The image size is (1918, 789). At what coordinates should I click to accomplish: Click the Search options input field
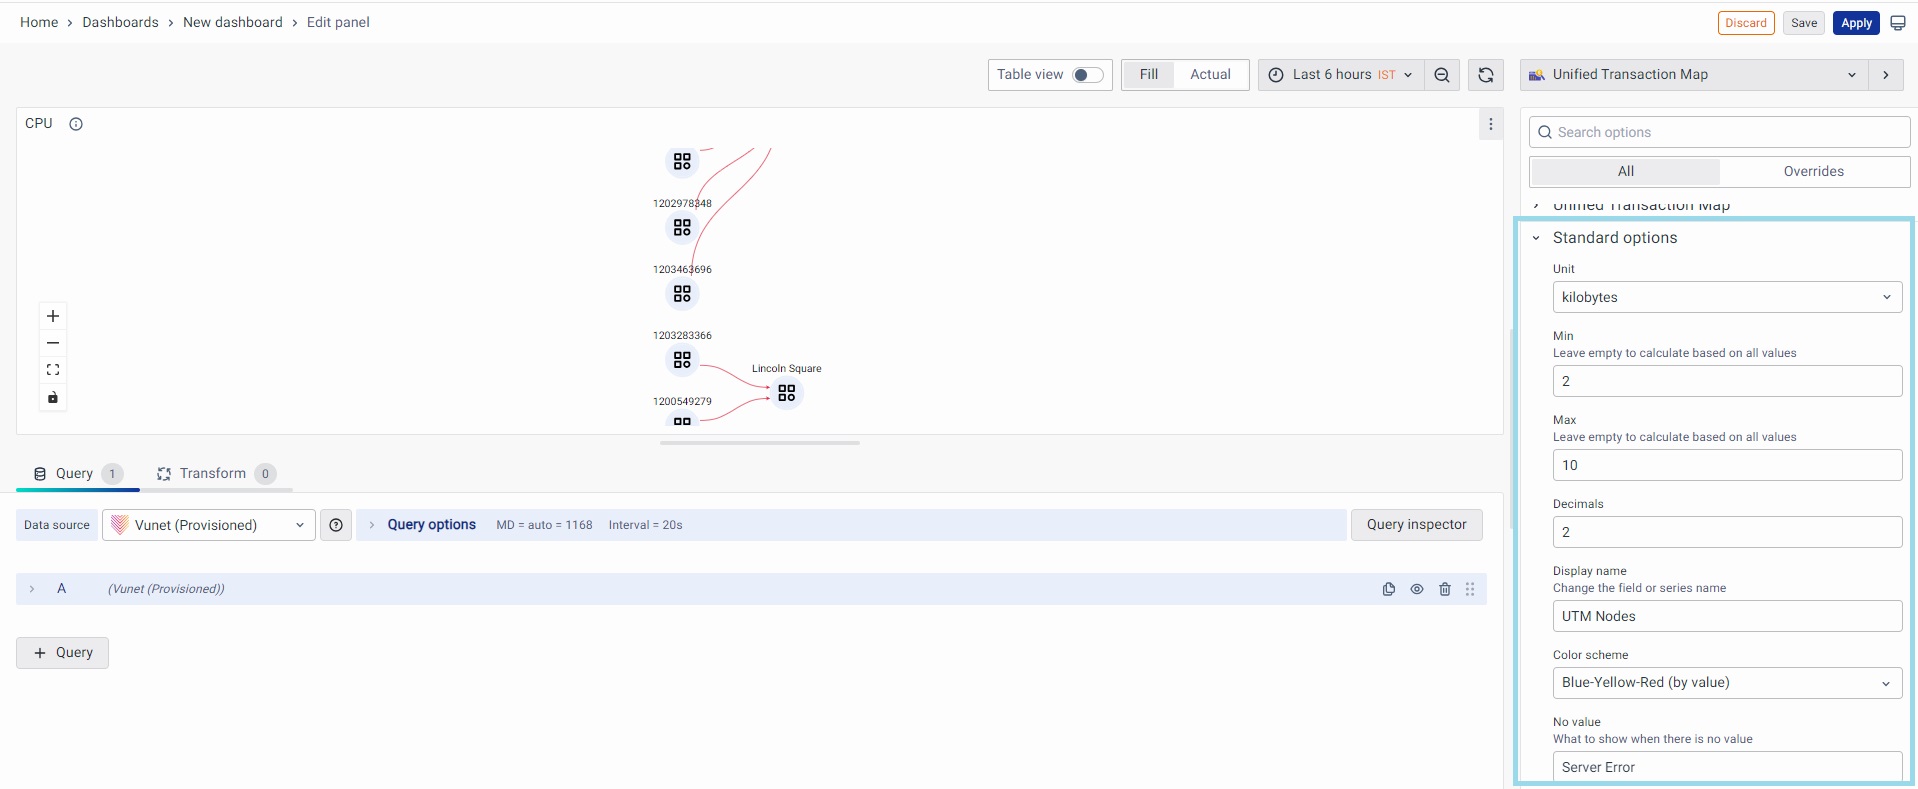(1726, 132)
